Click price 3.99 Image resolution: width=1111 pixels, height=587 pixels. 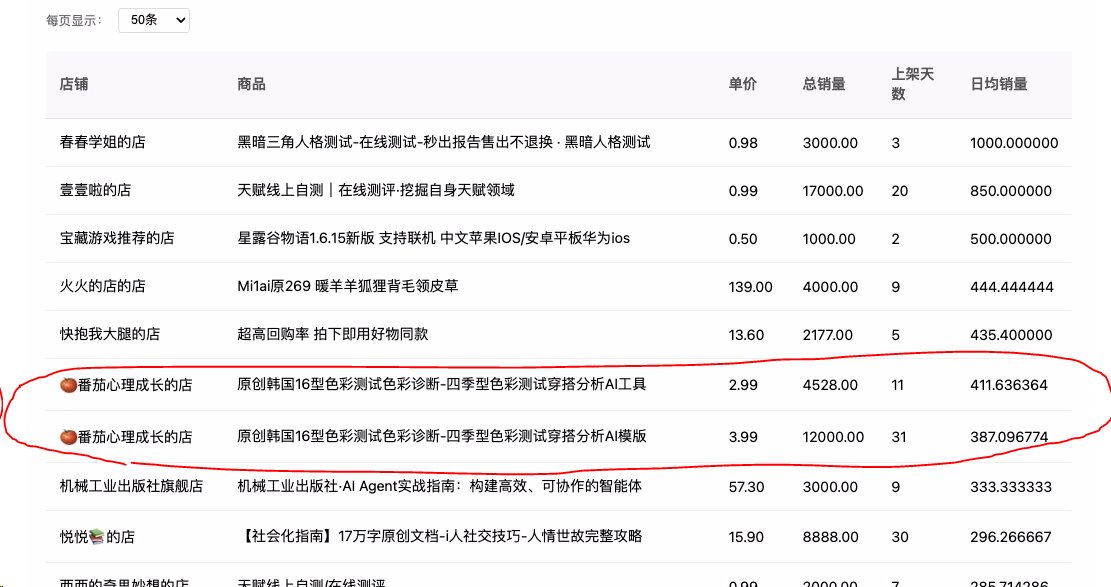743,437
